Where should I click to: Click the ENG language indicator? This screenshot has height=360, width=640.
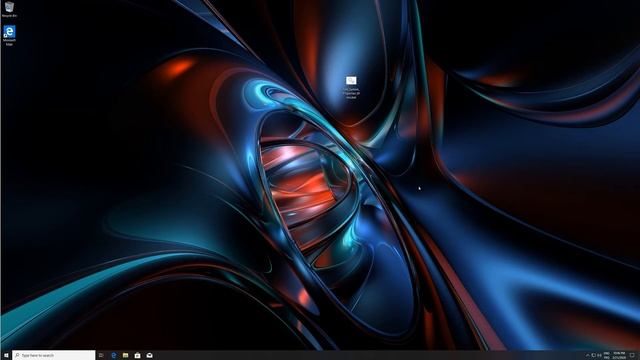pyautogui.click(x=607, y=355)
